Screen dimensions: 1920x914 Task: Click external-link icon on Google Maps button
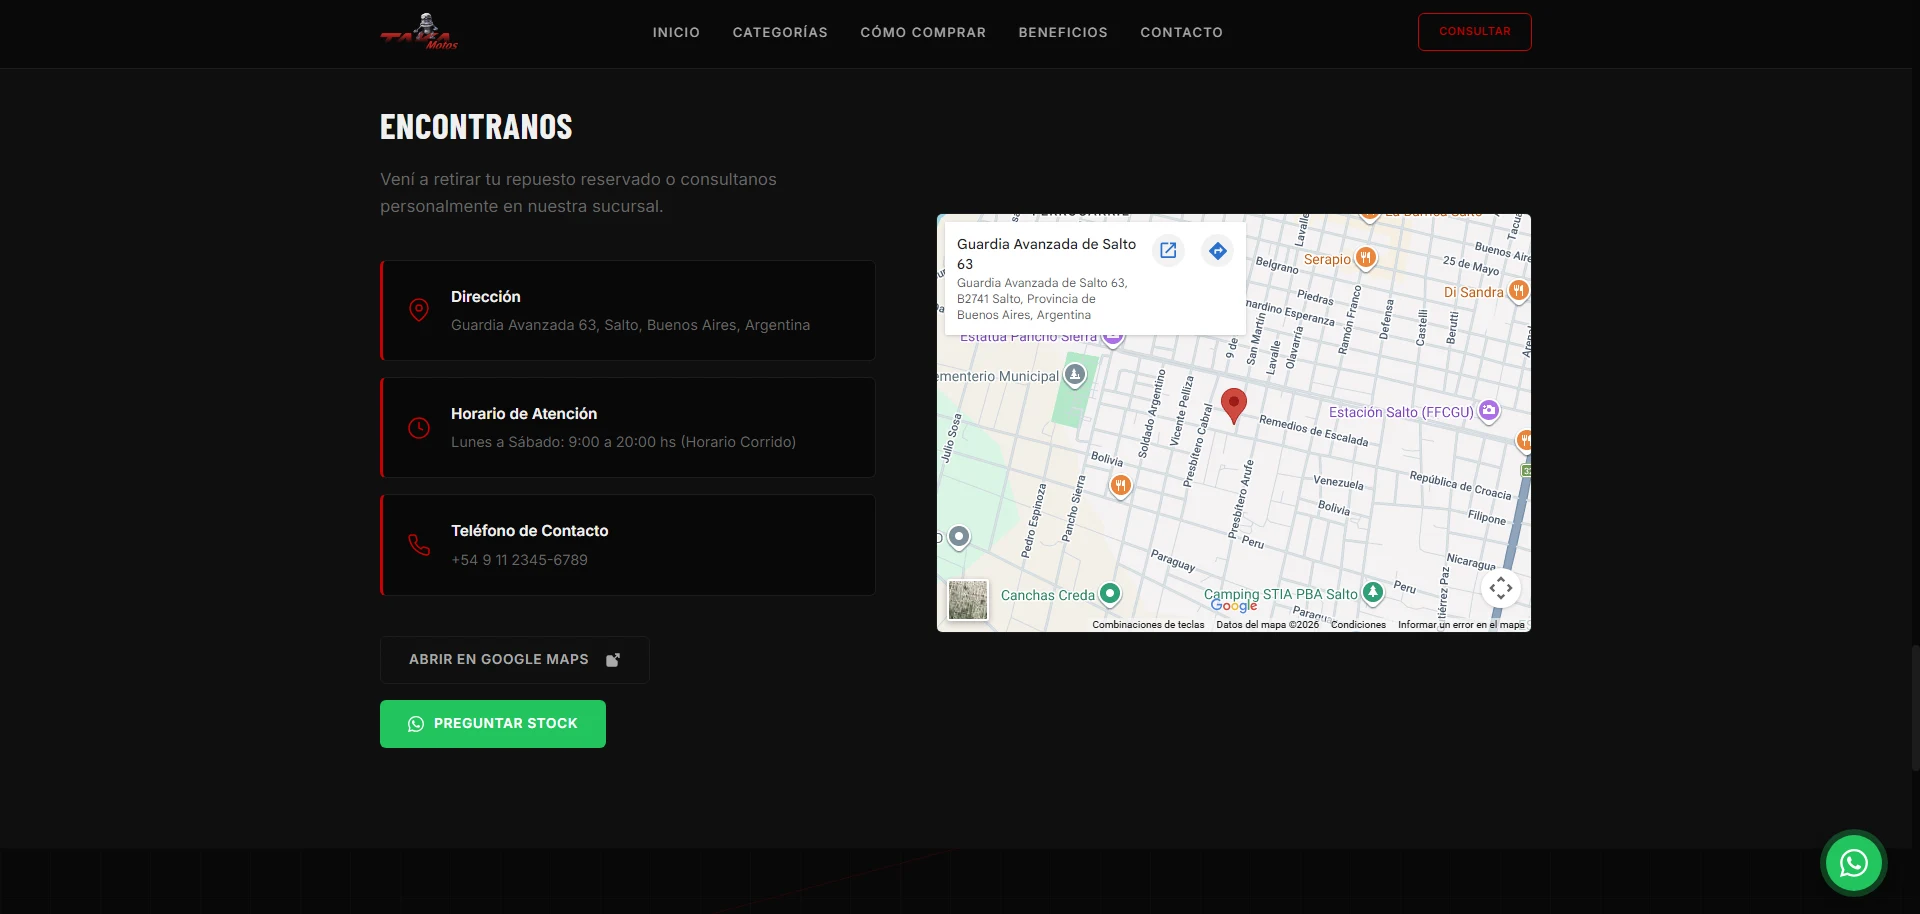[x=613, y=660]
